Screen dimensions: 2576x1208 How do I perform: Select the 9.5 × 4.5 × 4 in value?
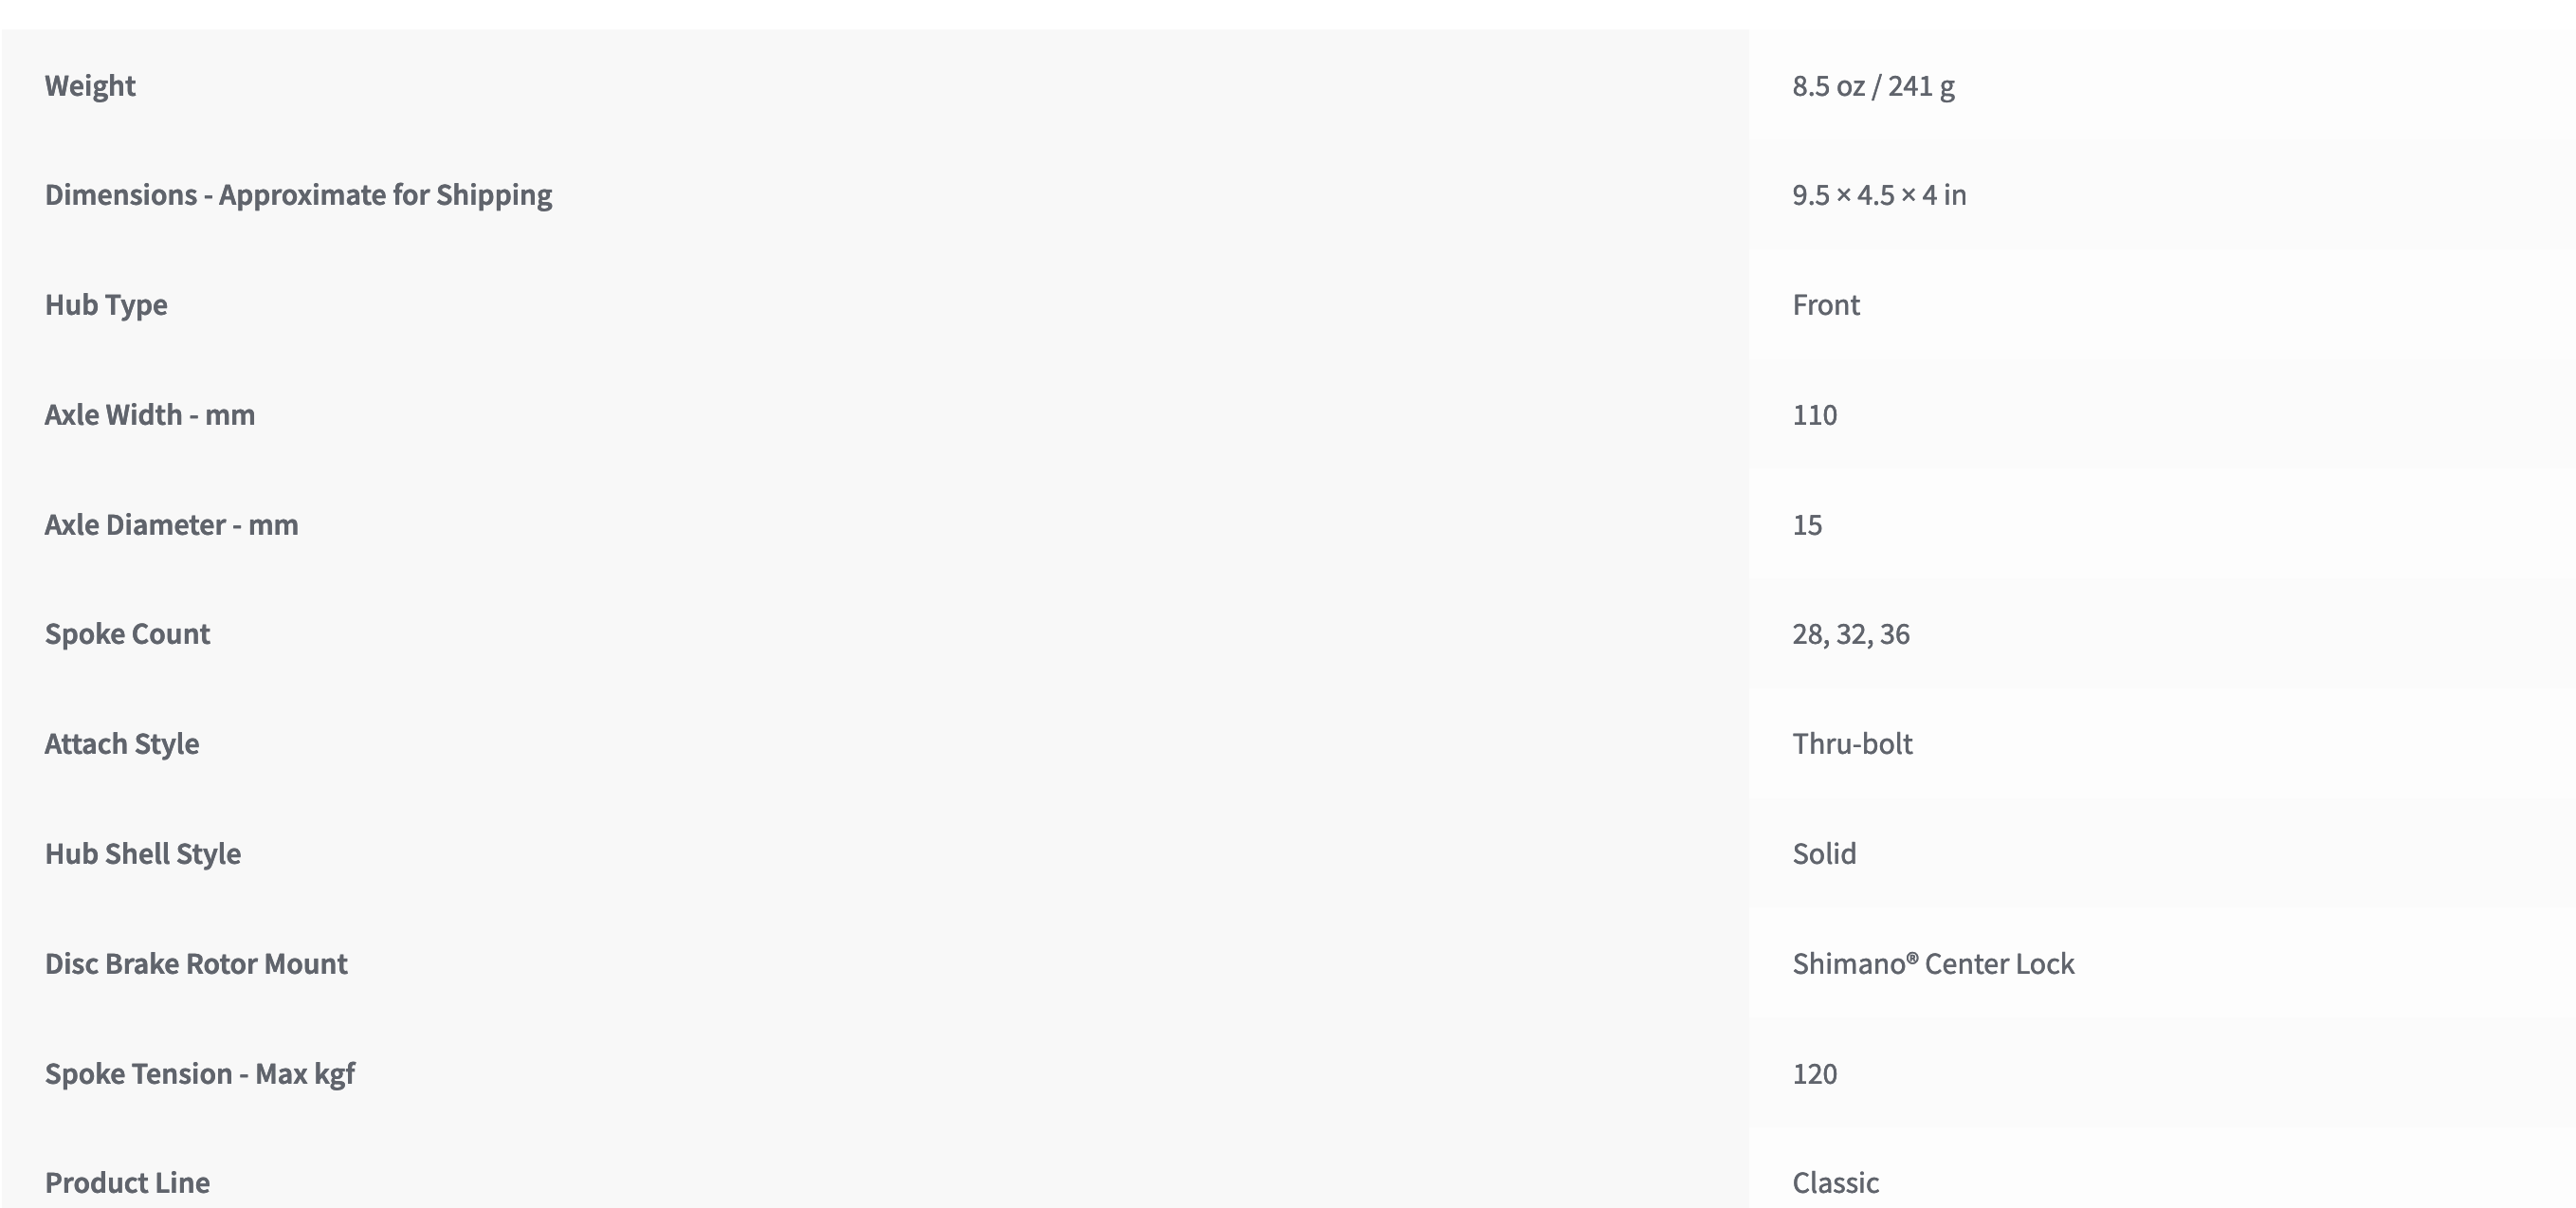tap(1879, 195)
